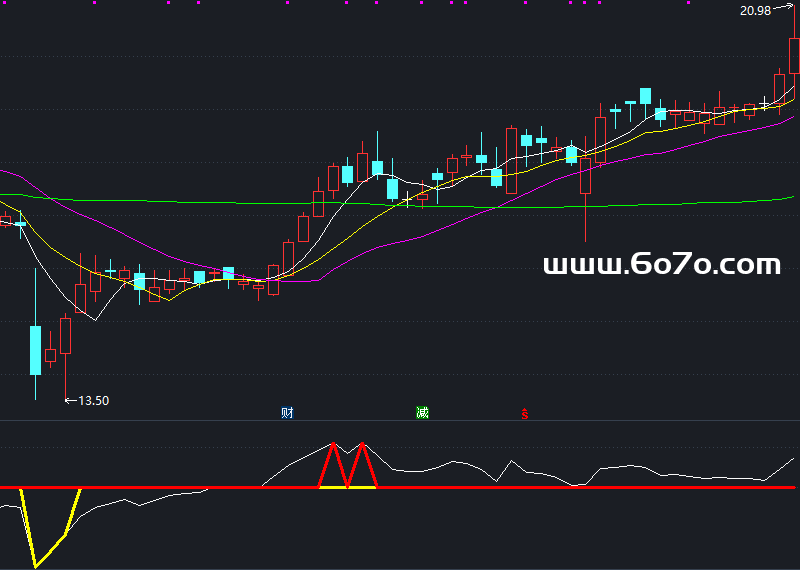Click the red S signal marker
Viewport: 800px width, 570px height.
[x=524, y=414]
